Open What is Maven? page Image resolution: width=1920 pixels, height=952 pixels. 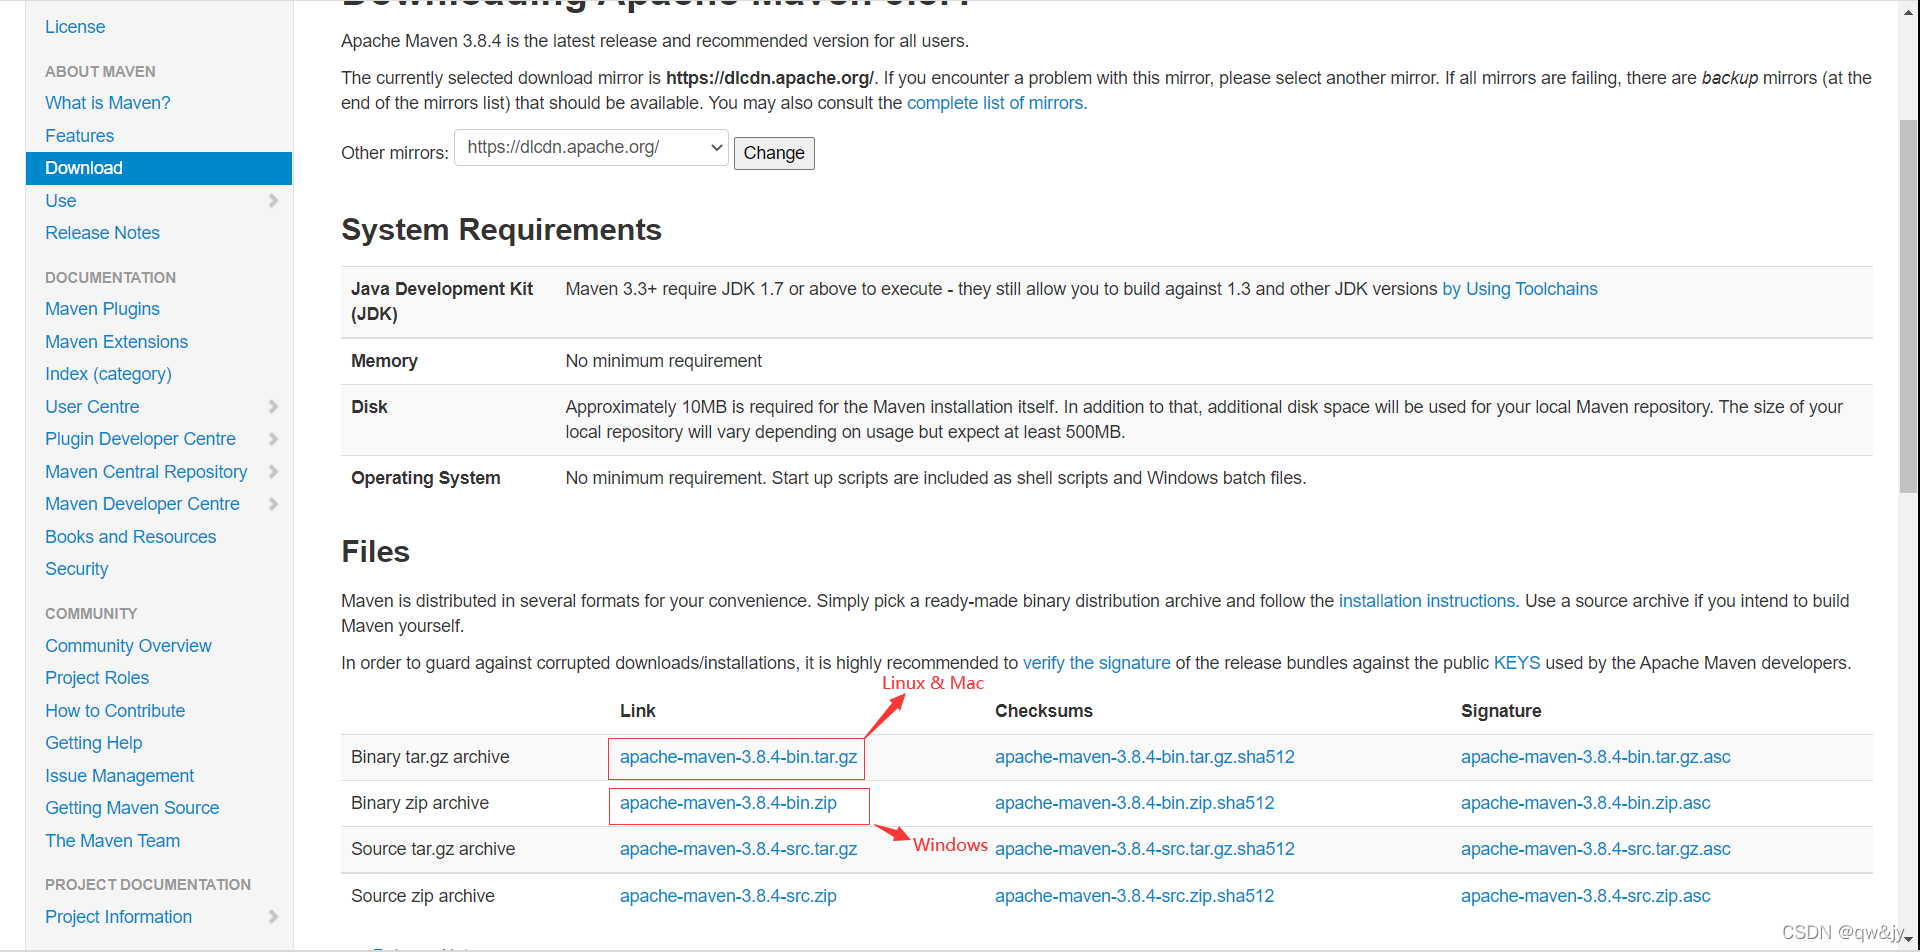coord(108,103)
